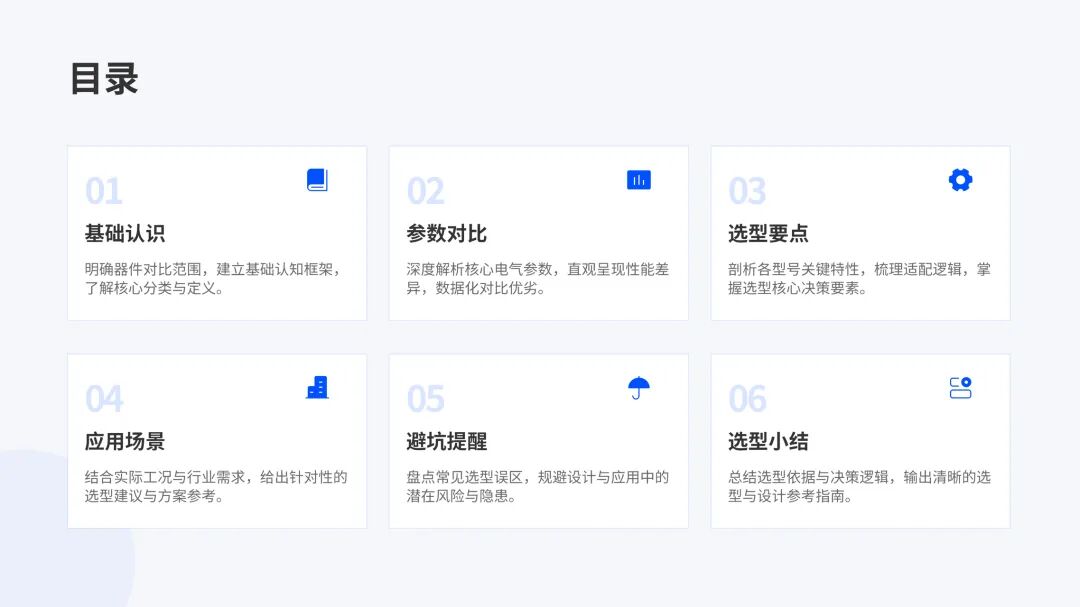Click the book icon in the 基础认识 card
The width and height of the screenshot is (1080, 607).
pyautogui.click(x=317, y=180)
